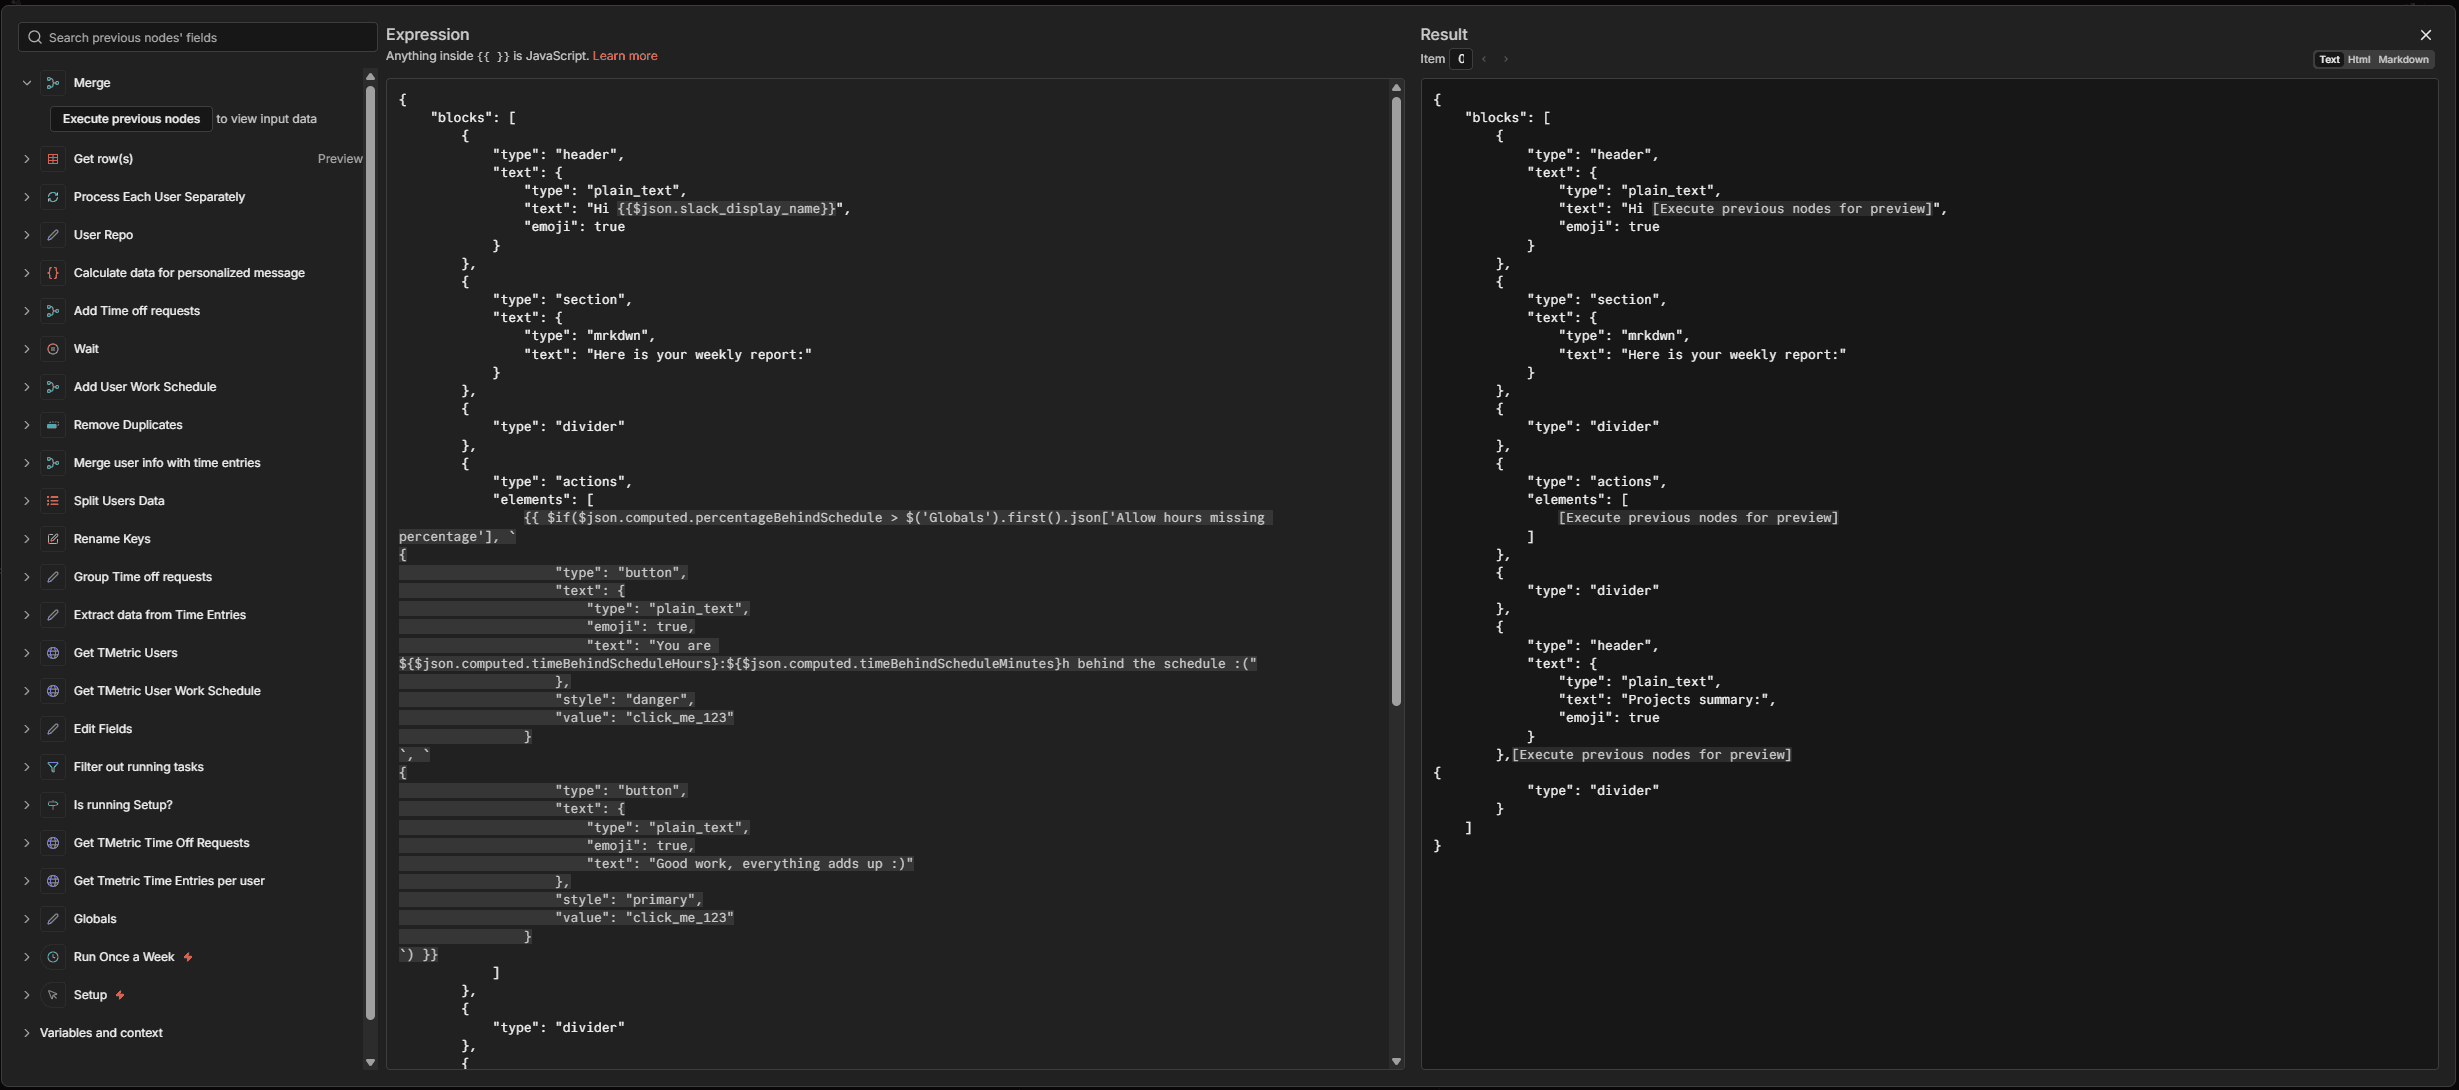Click the Process Each User Separately loop icon
The width and height of the screenshot is (2459, 1090).
pyautogui.click(x=53, y=197)
